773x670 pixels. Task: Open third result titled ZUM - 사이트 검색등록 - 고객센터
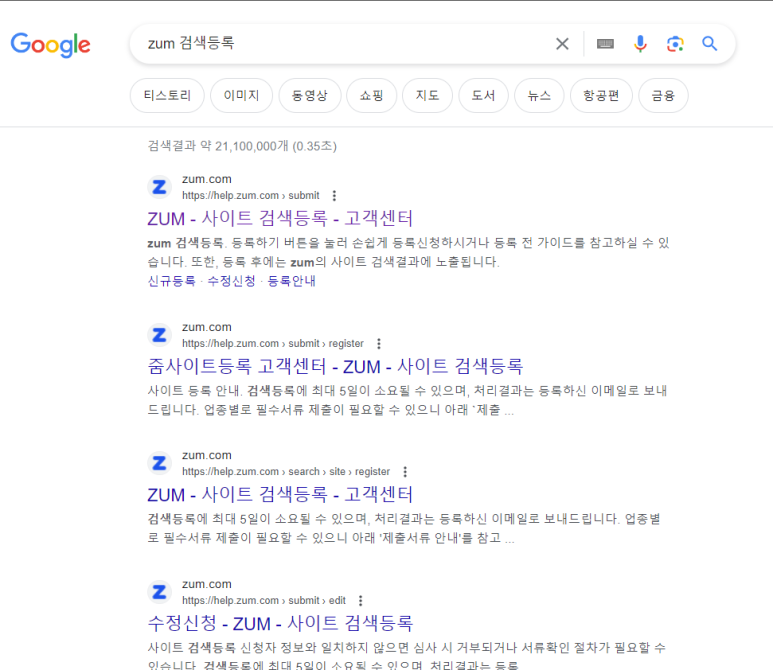[x=280, y=494]
